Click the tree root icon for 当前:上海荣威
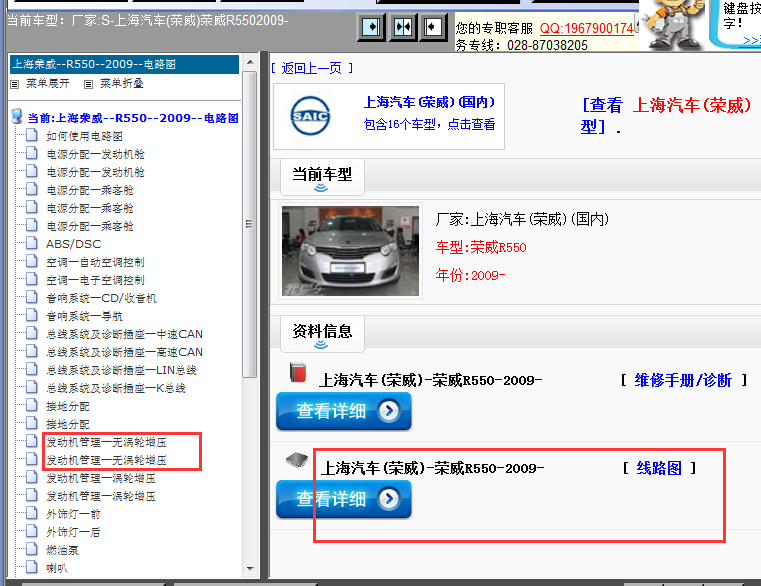Viewport: 761px width, 586px height. tap(17, 117)
